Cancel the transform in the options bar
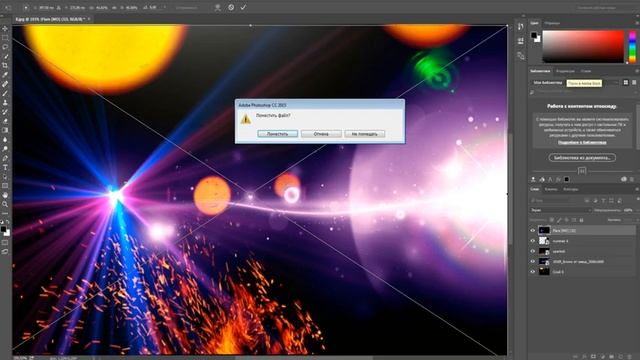 231,7
